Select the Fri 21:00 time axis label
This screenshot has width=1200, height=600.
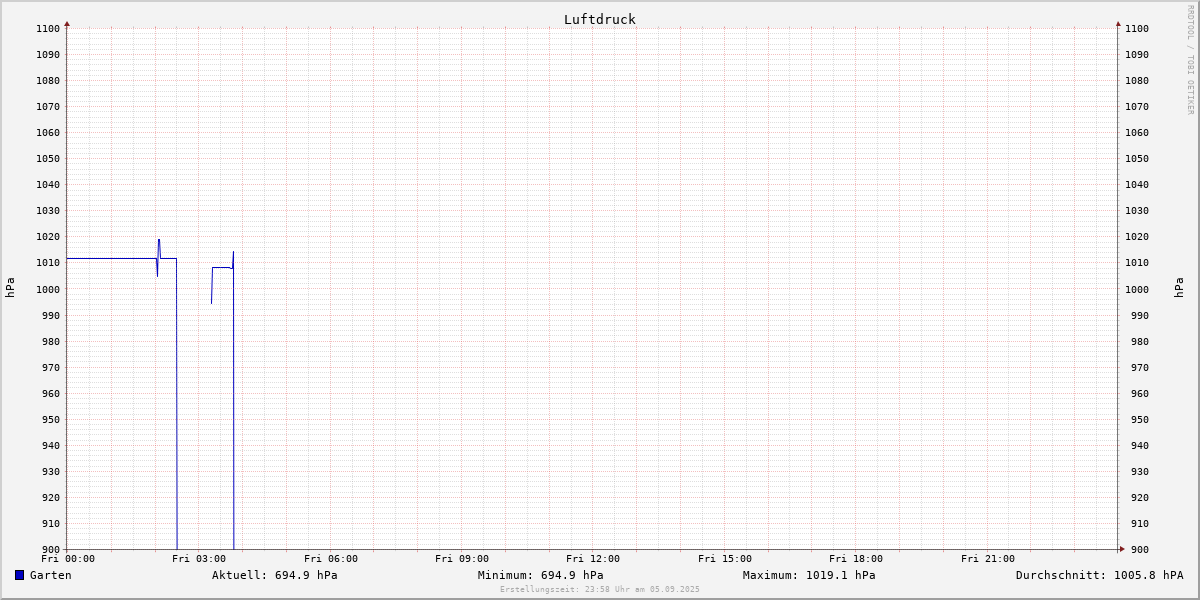(x=987, y=559)
